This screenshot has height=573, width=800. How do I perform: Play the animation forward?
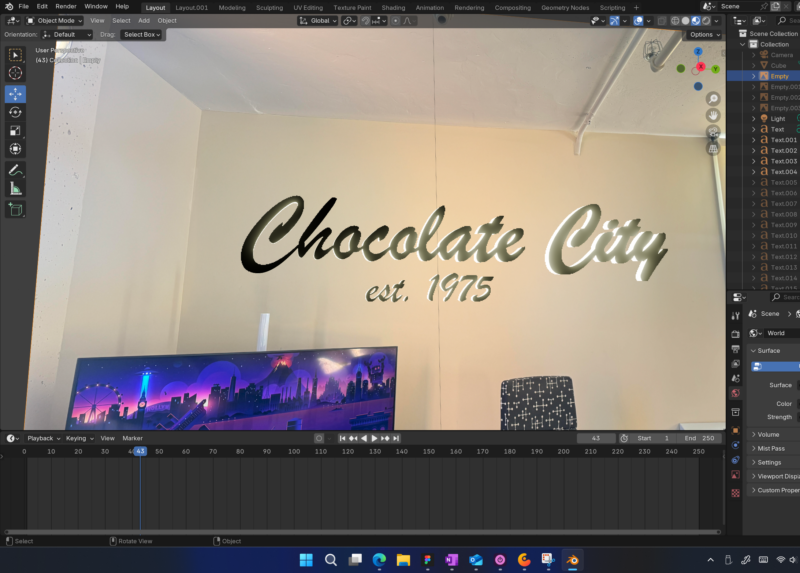click(x=374, y=438)
